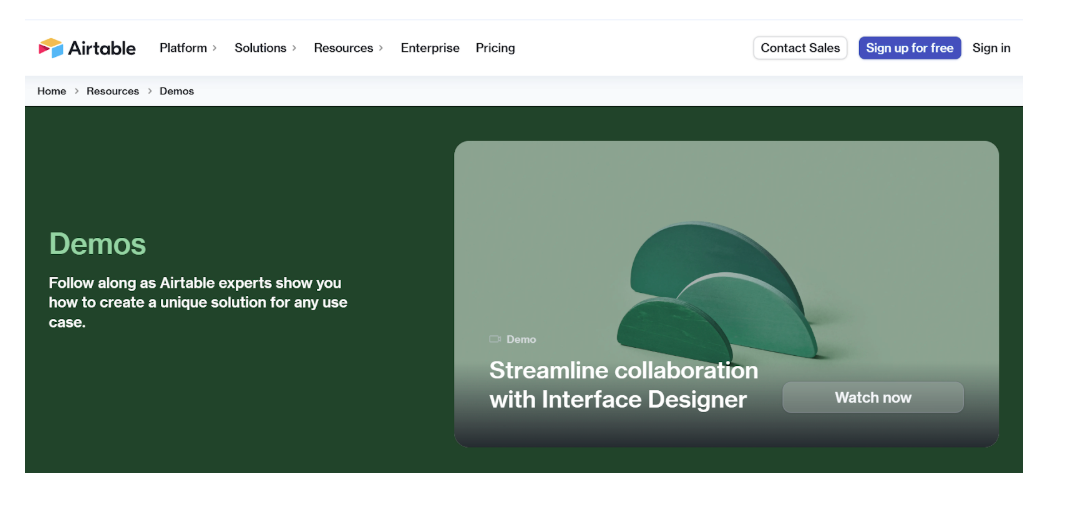The height and width of the screenshot is (507, 1071).
Task: Click Resources in the breadcrumb trail
Action: pyautogui.click(x=113, y=91)
